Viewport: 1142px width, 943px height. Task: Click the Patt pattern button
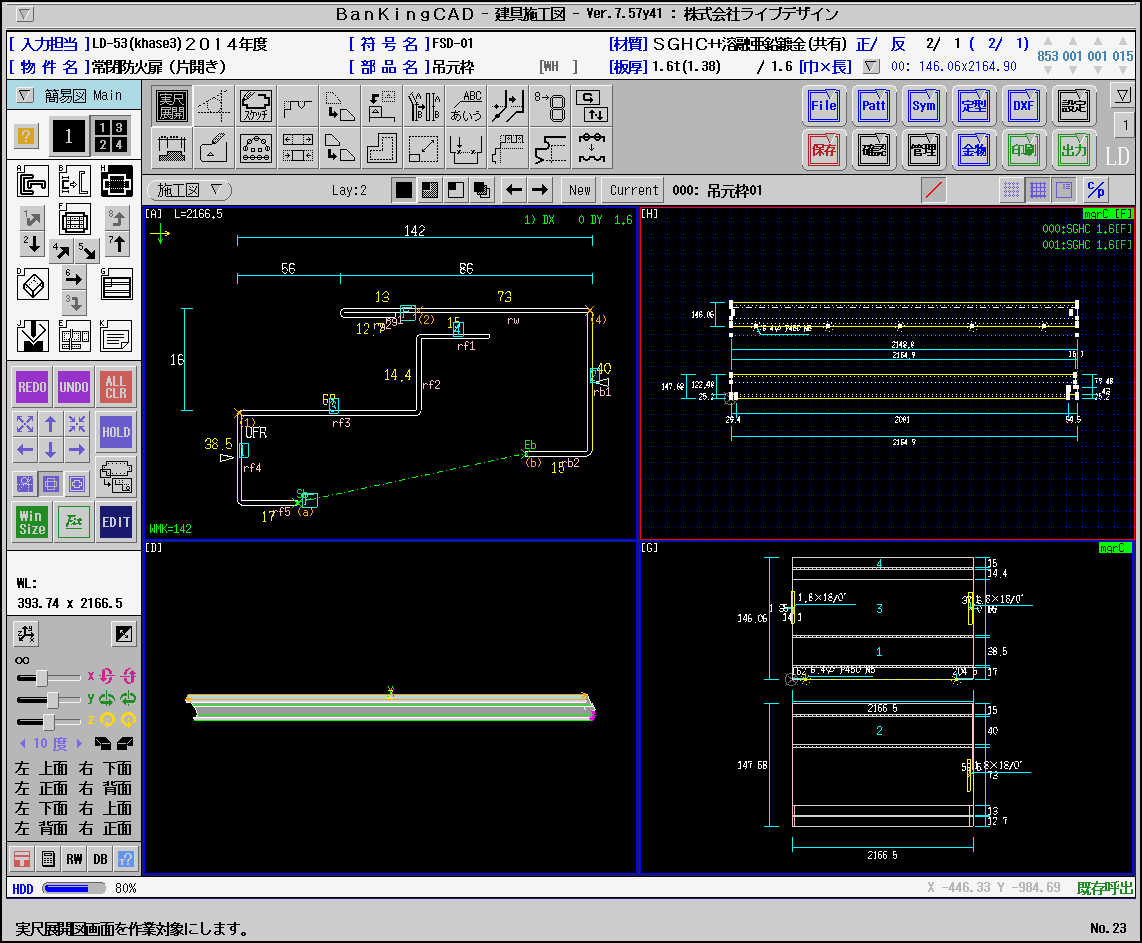pos(873,106)
